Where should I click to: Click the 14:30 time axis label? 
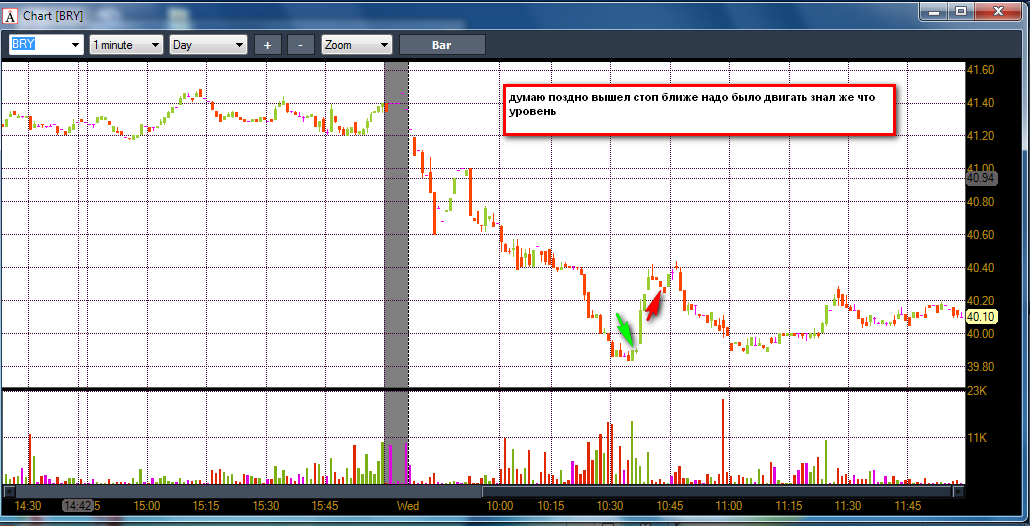click(x=28, y=506)
